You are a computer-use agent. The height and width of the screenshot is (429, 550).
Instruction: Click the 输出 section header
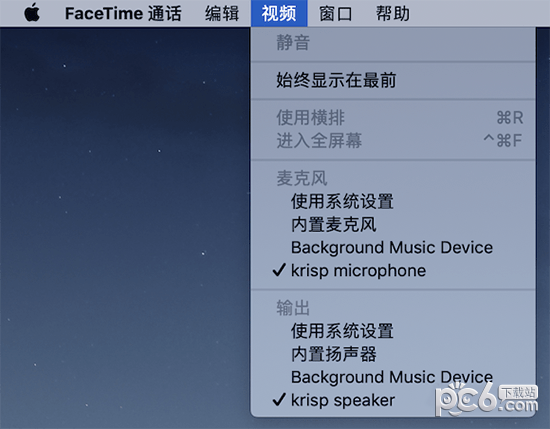(x=293, y=308)
